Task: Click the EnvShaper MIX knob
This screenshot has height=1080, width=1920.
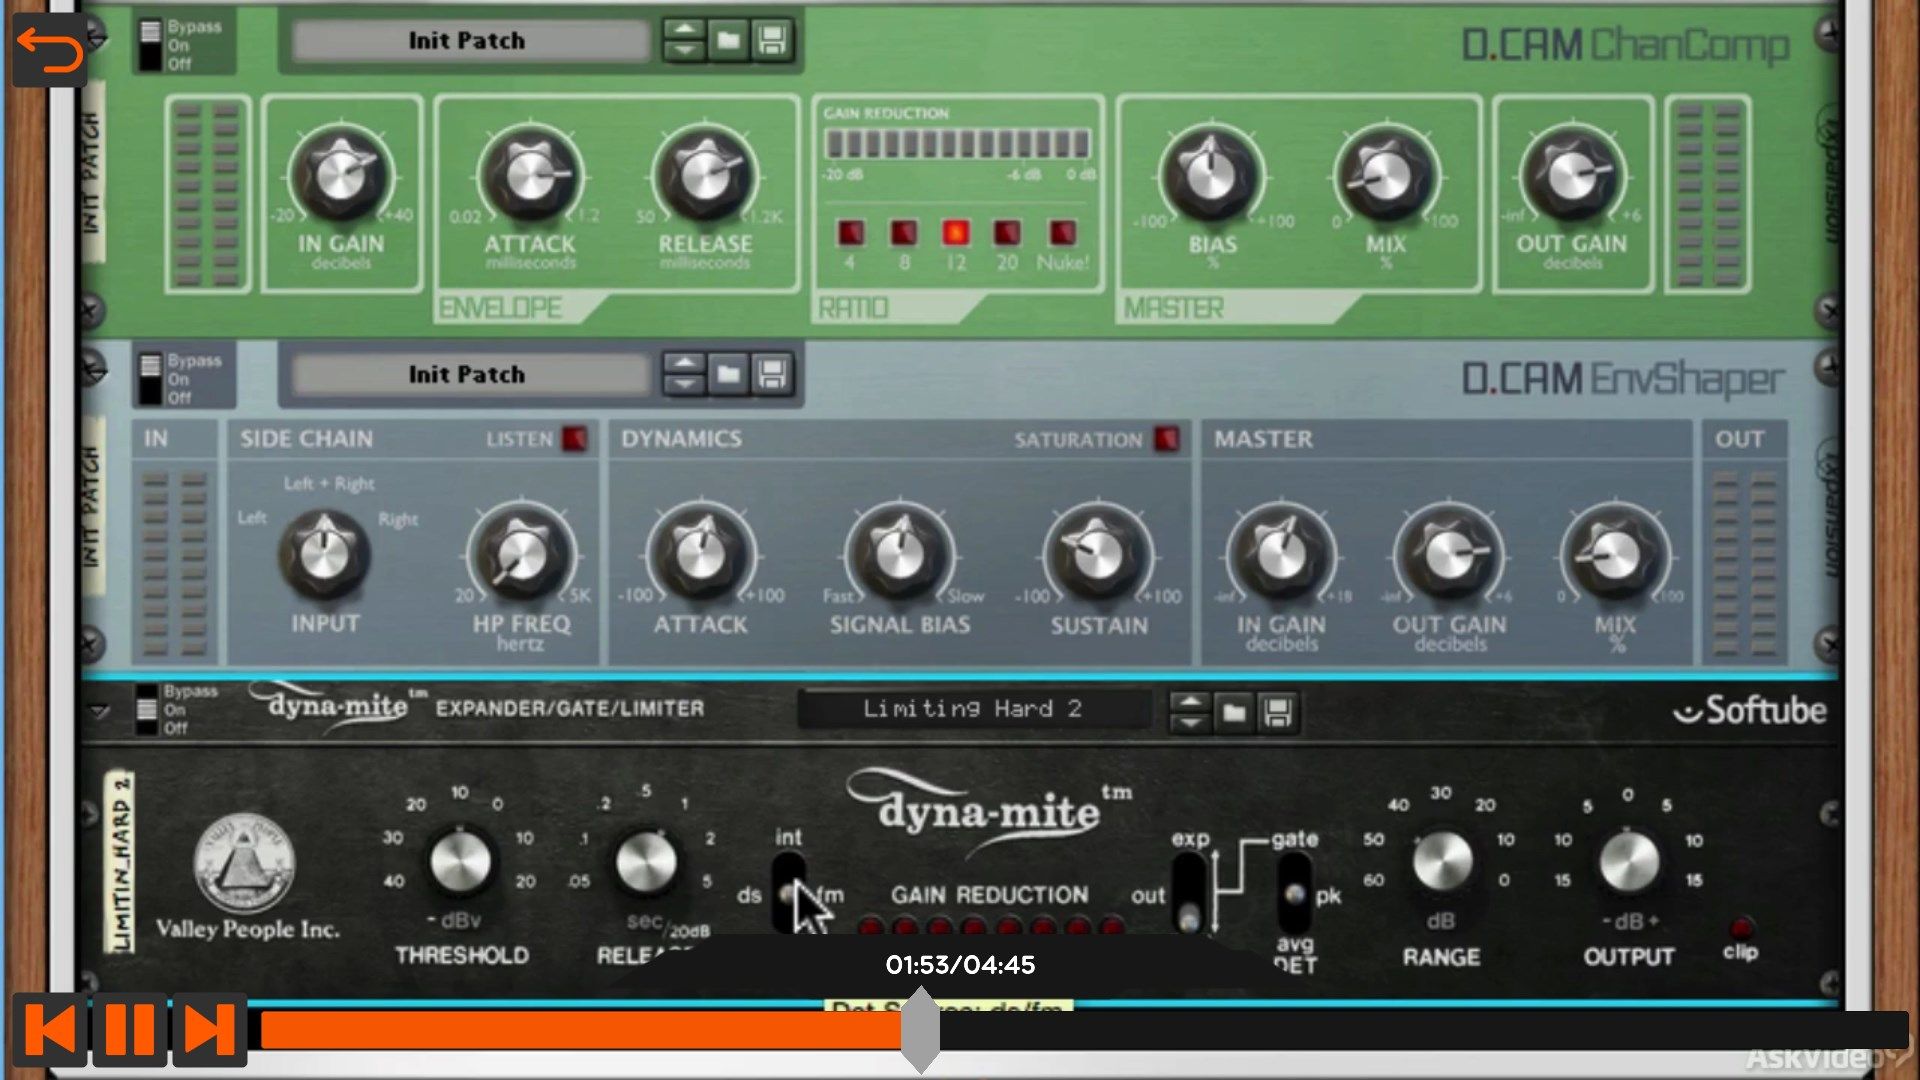Action: (1615, 555)
